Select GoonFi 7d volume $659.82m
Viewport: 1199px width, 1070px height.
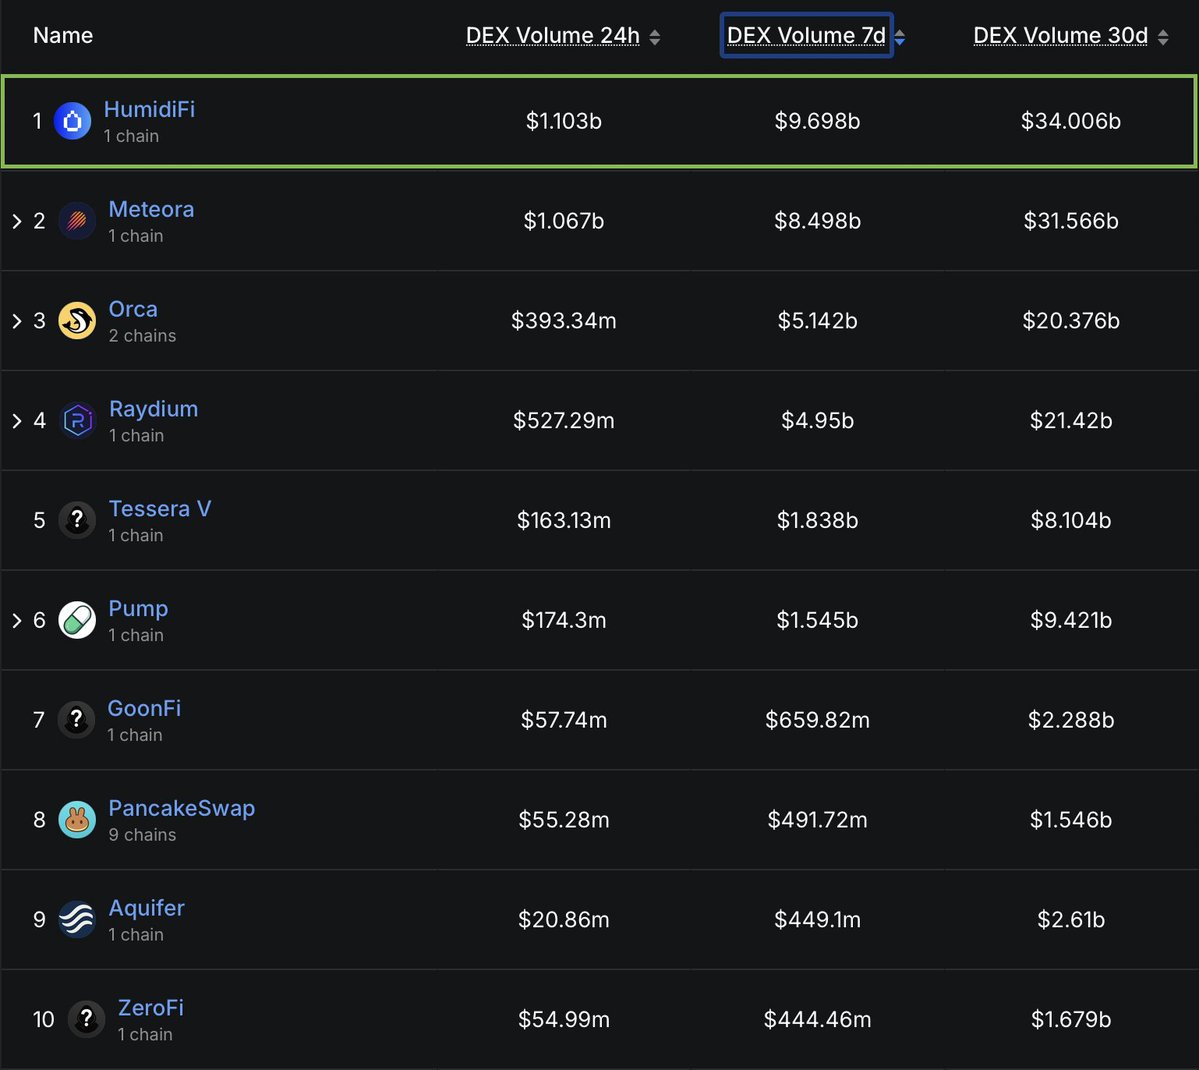tap(817, 720)
